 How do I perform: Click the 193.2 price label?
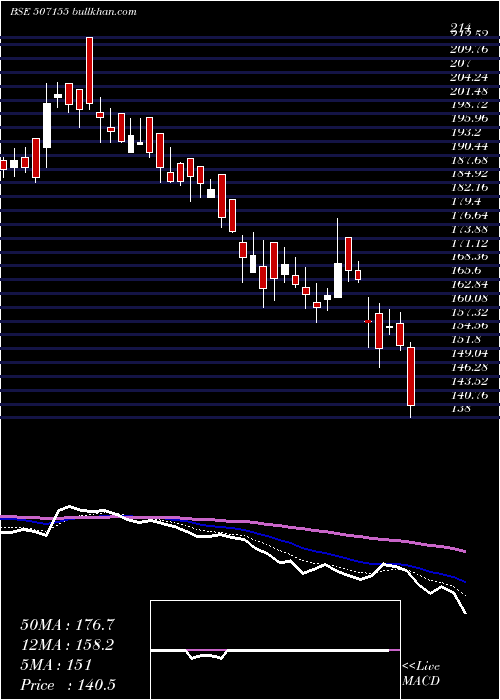465,132
